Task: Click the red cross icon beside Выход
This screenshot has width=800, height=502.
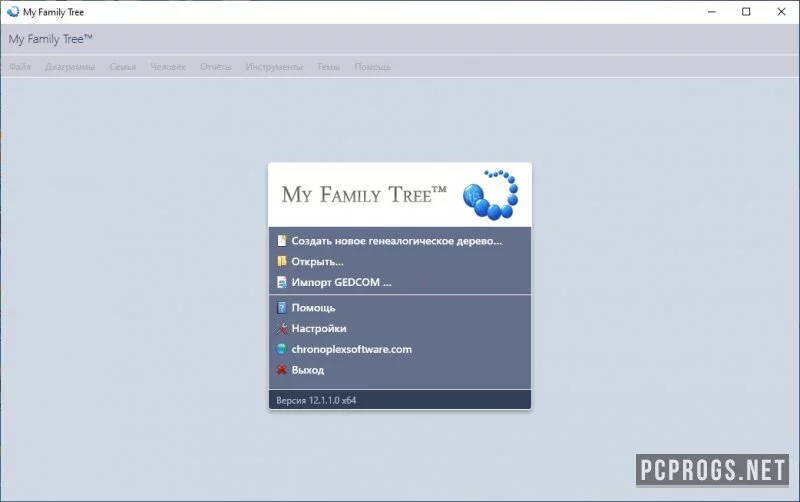Action: pyautogui.click(x=282, y=370)
